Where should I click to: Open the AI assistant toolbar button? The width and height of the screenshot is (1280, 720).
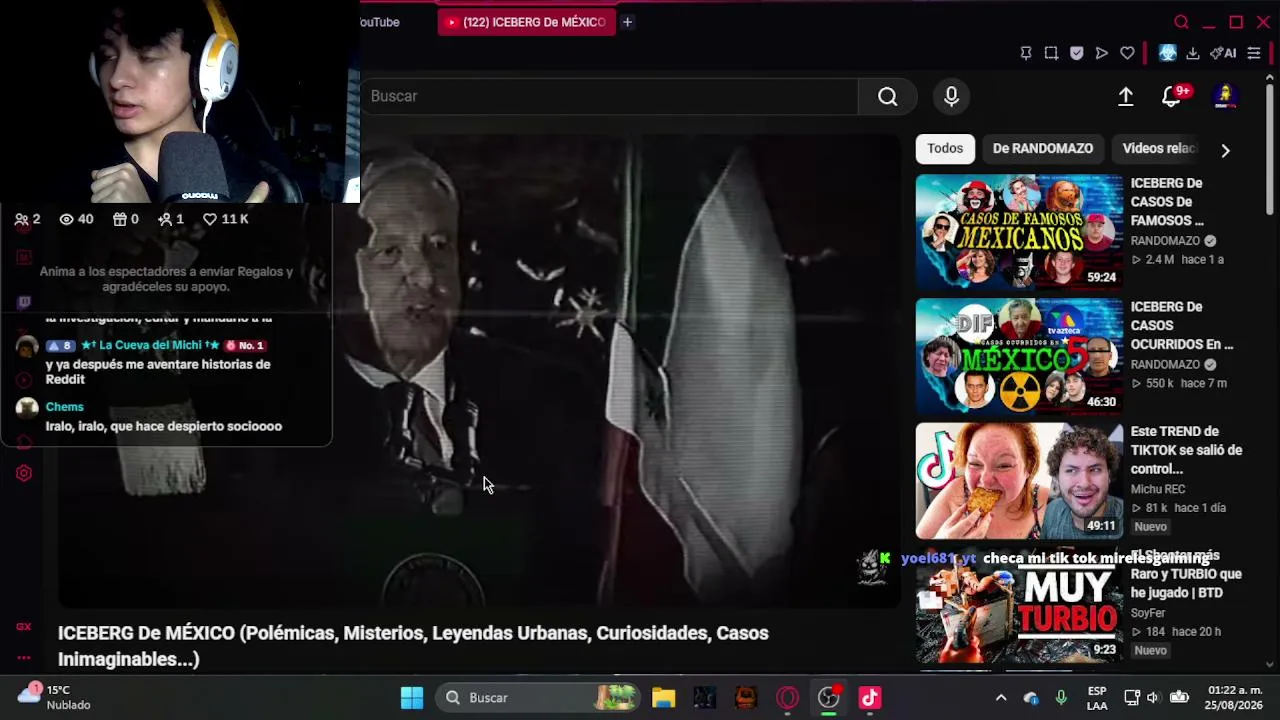click(x=1223, y=53)
